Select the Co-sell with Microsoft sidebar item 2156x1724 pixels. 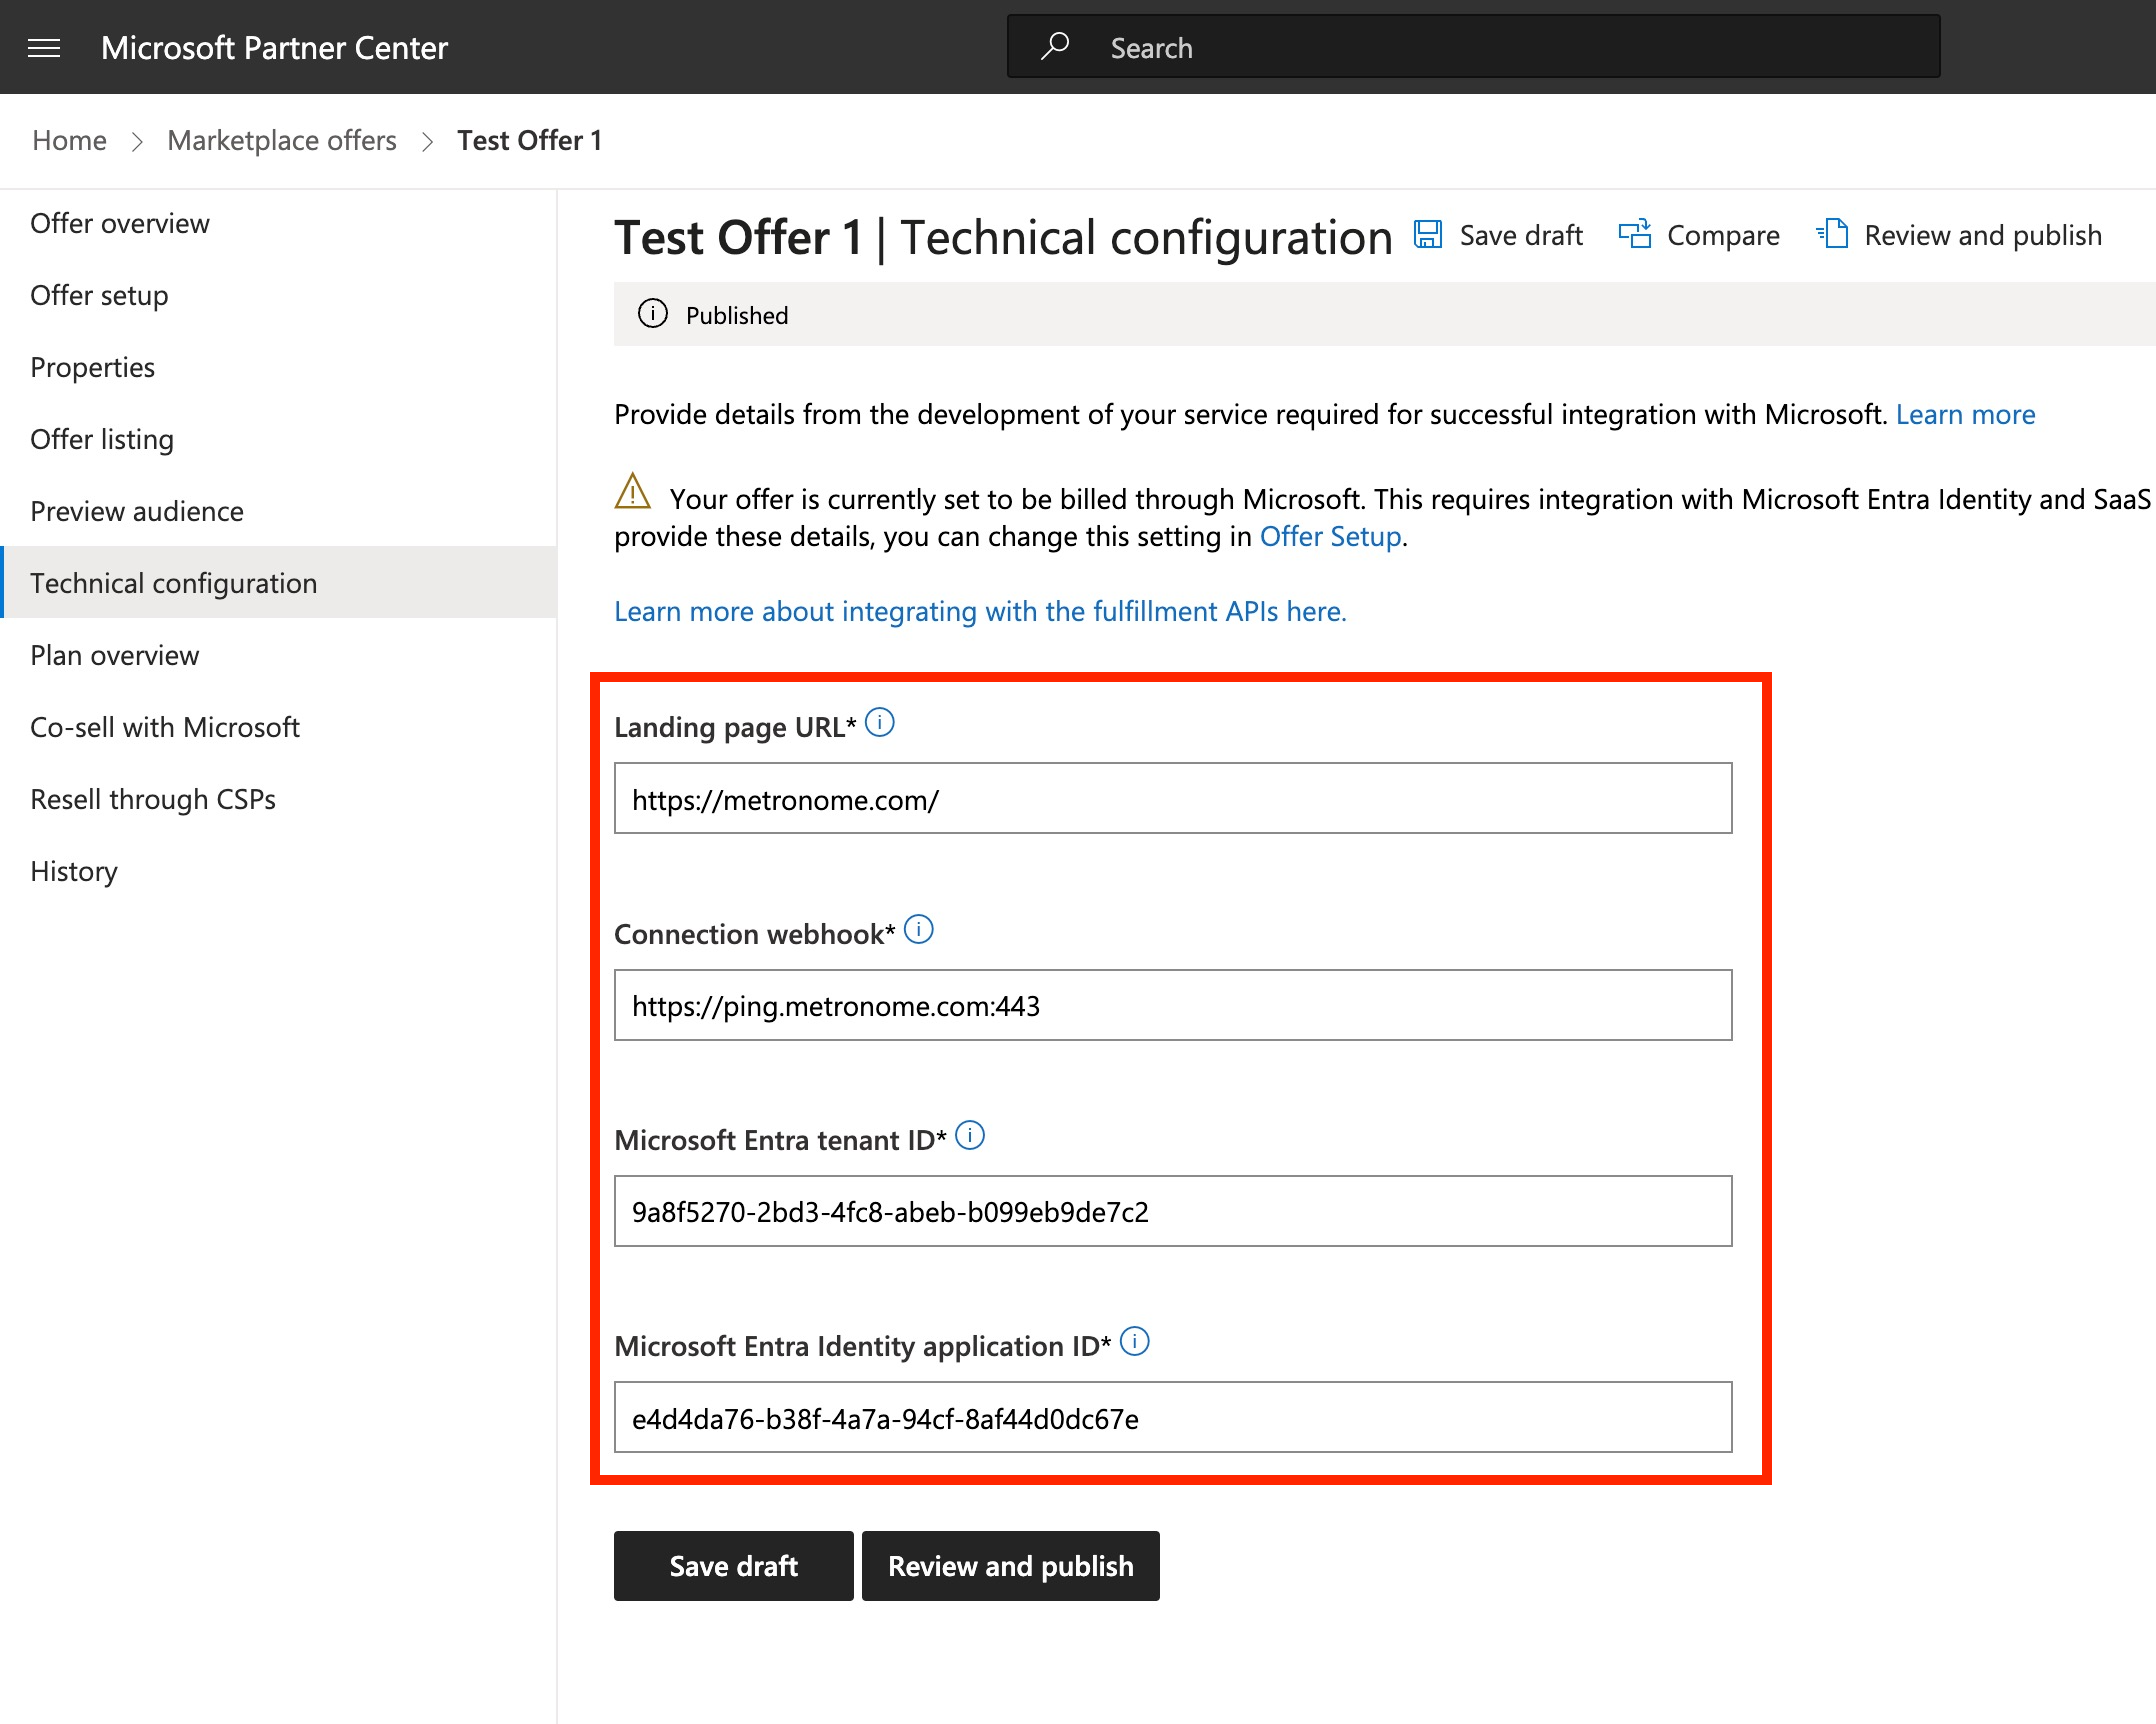(165, 725)
